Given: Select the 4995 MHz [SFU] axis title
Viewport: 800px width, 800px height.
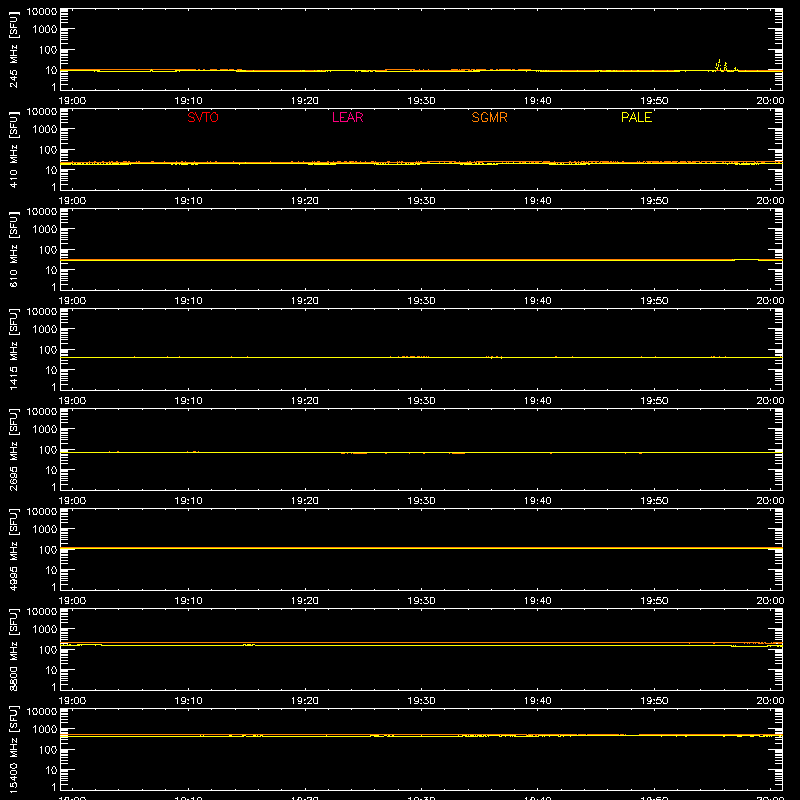Looking at the screenshot, I should [13, 549].
